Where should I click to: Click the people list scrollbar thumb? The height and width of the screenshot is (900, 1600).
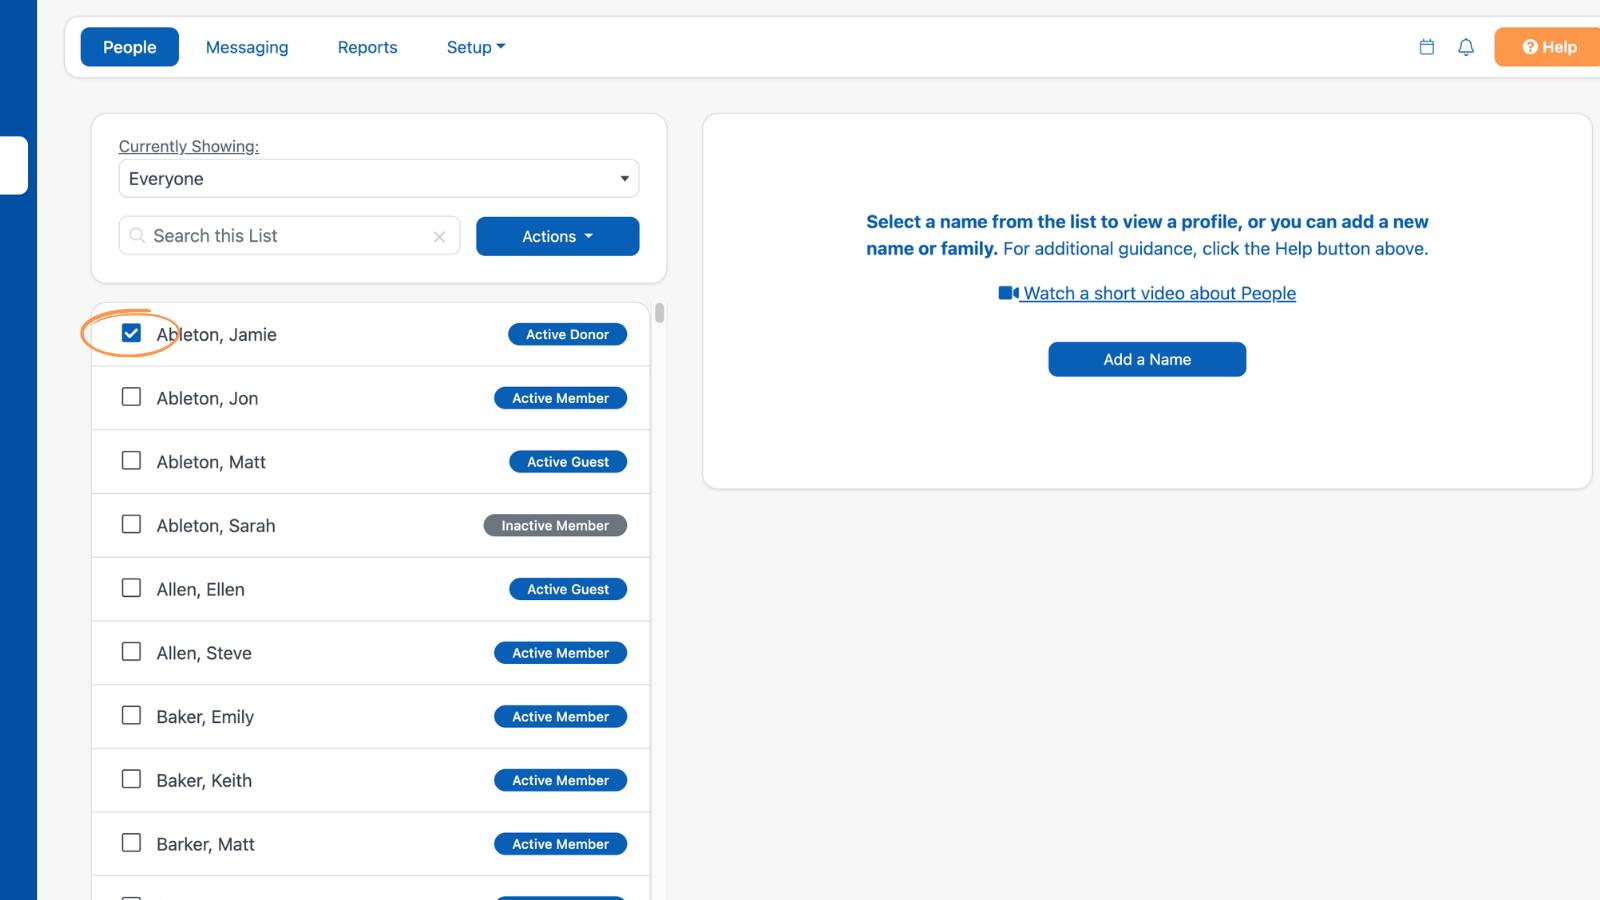(659, 313)
